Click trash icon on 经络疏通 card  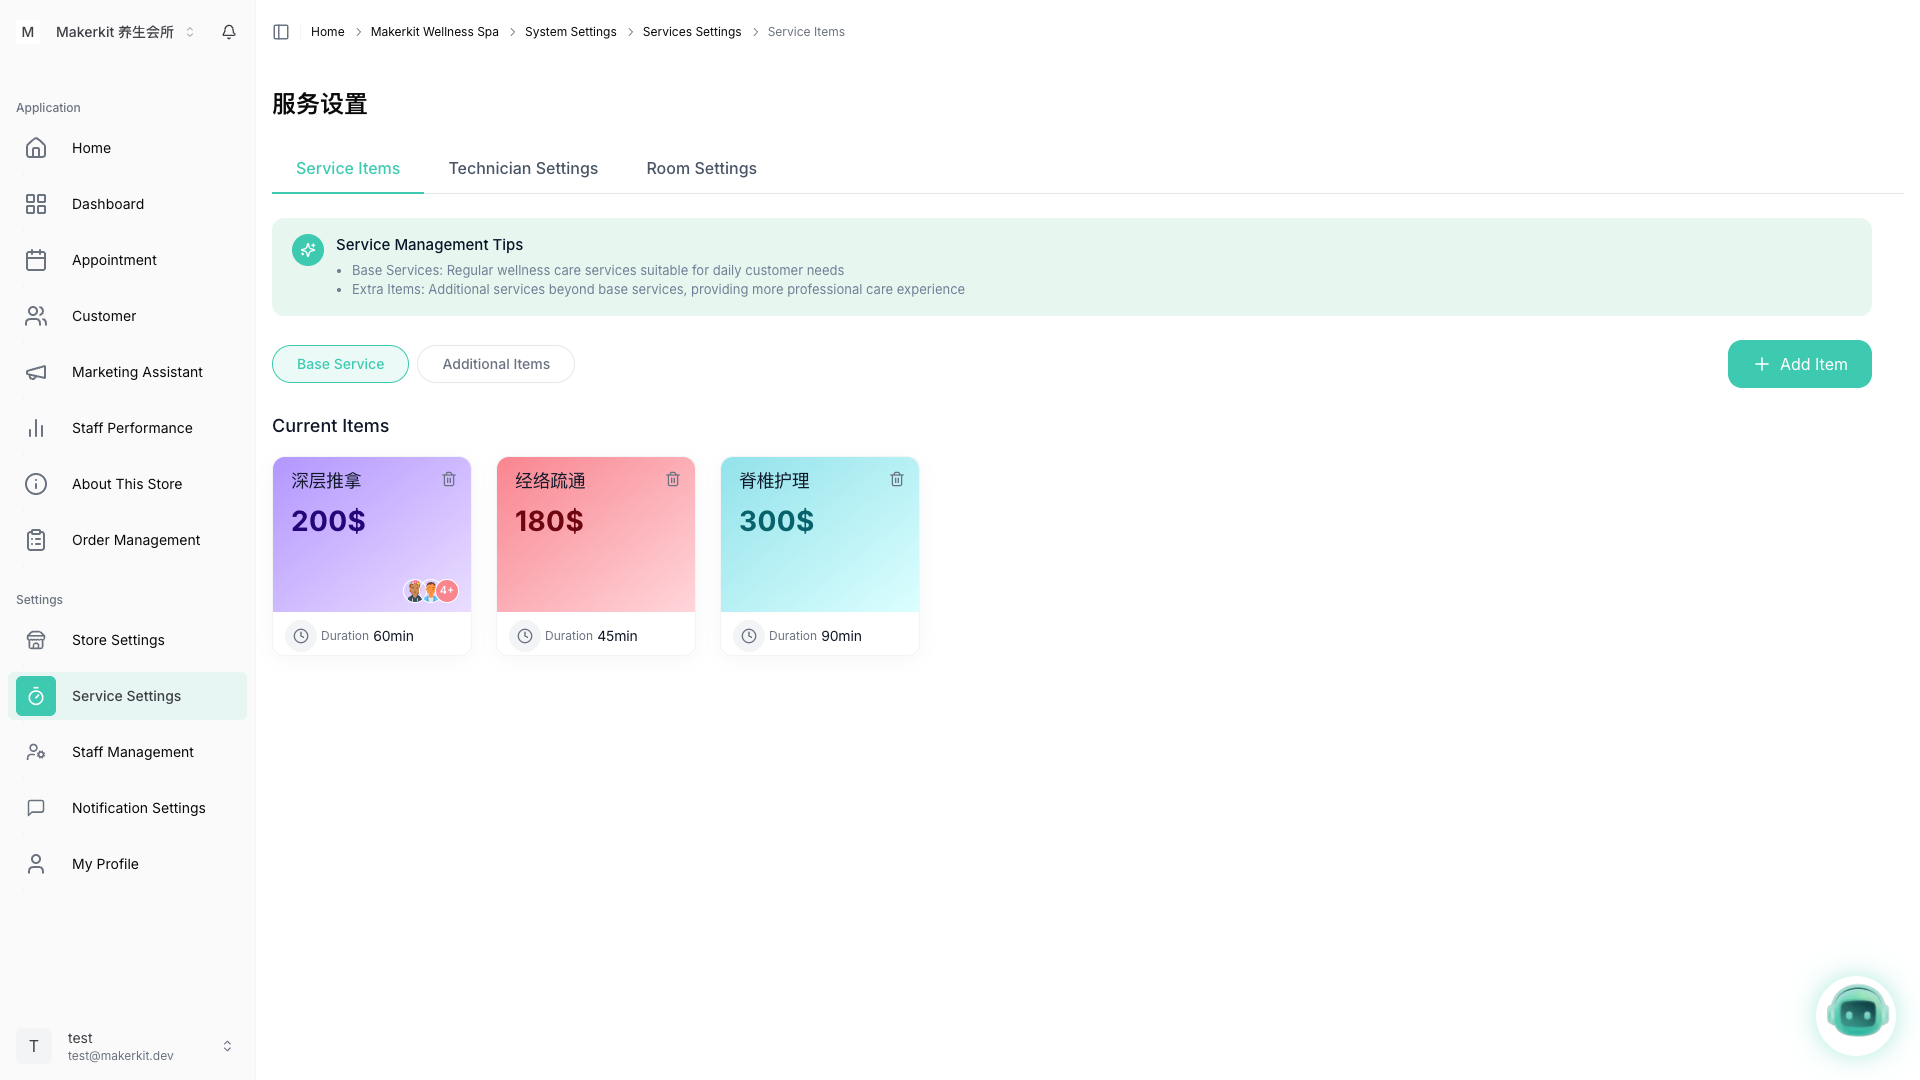[x=673, y=480]
